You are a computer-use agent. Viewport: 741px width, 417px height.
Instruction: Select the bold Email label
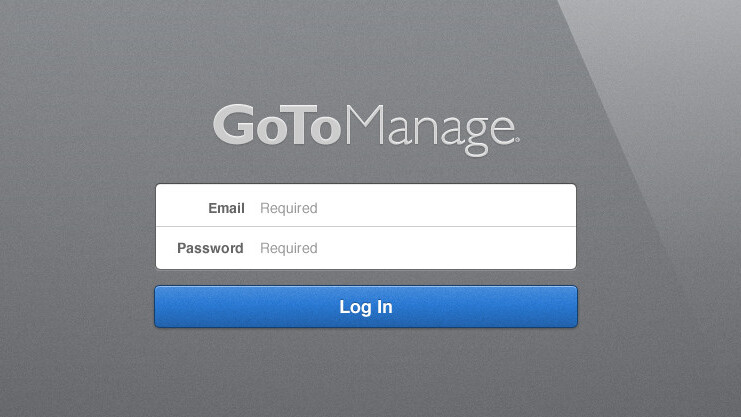tap(226, 208)
